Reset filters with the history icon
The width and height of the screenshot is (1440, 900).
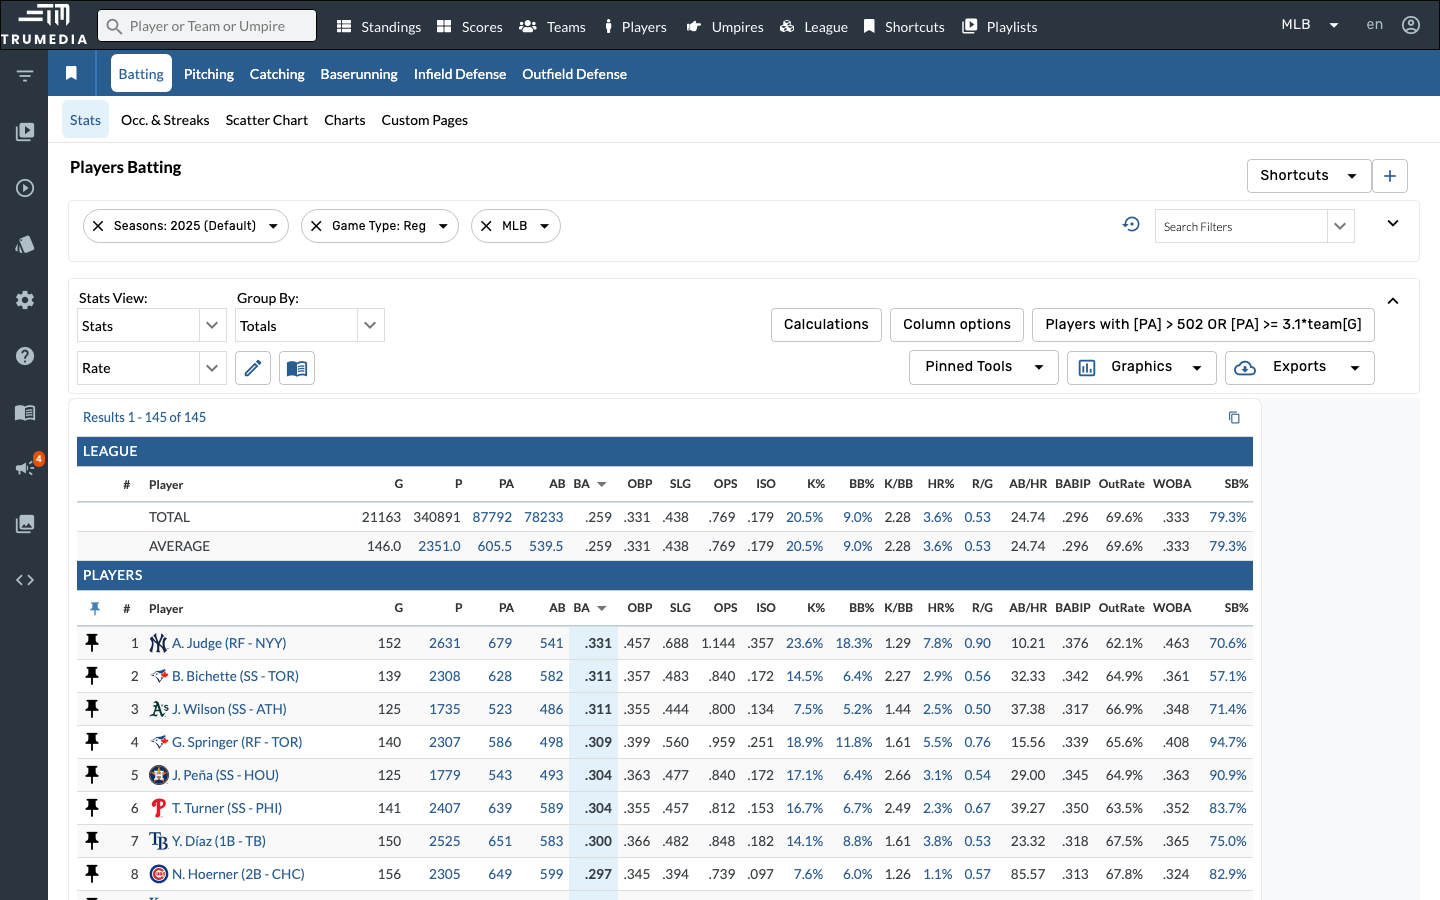pos(1131,224)
